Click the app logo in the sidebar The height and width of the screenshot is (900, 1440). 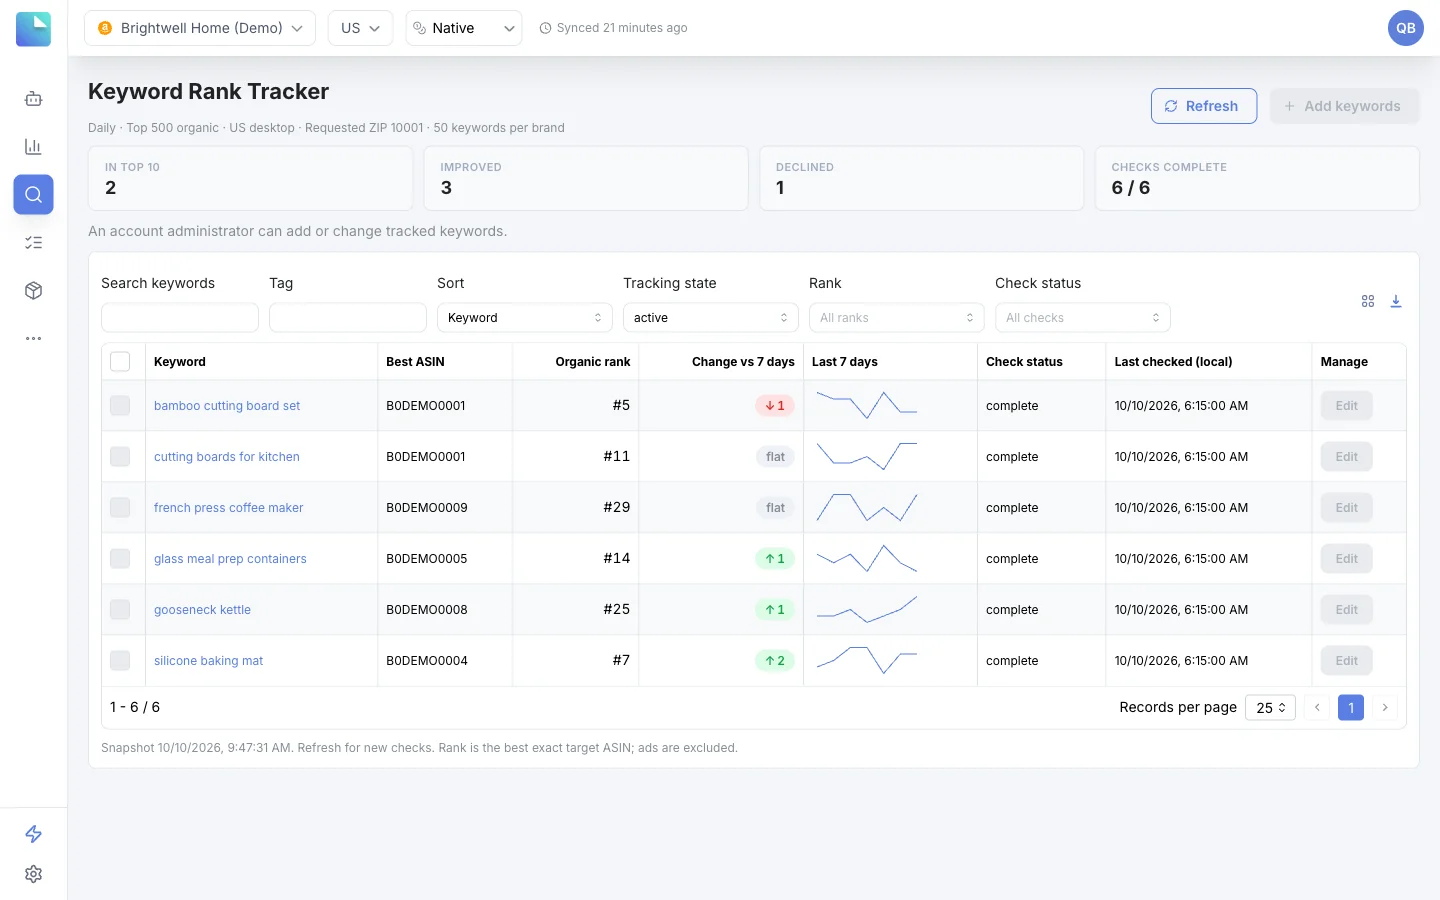point(33,29)
